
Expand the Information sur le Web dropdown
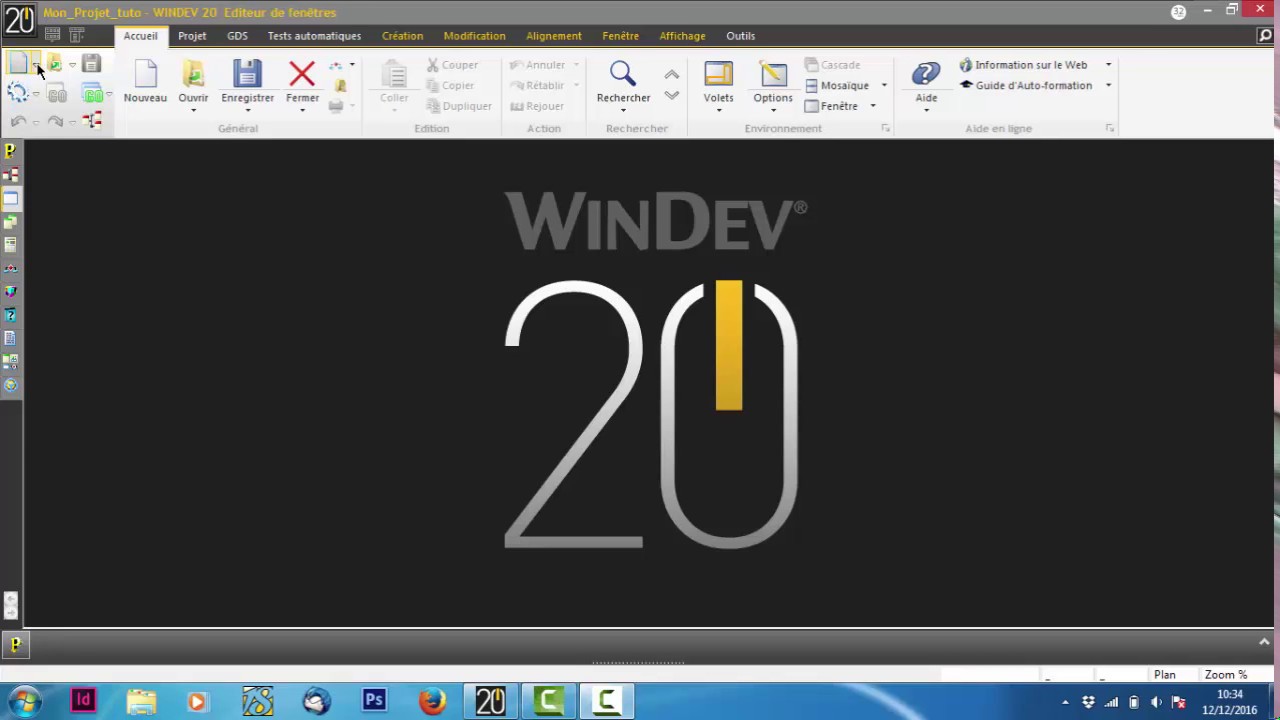tap(1108, 65)
